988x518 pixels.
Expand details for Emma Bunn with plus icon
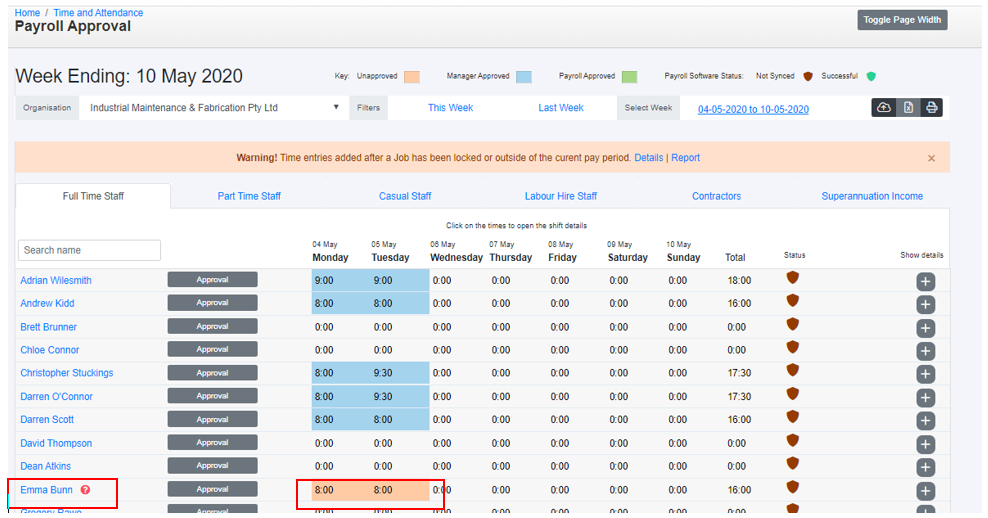(925, 491)
